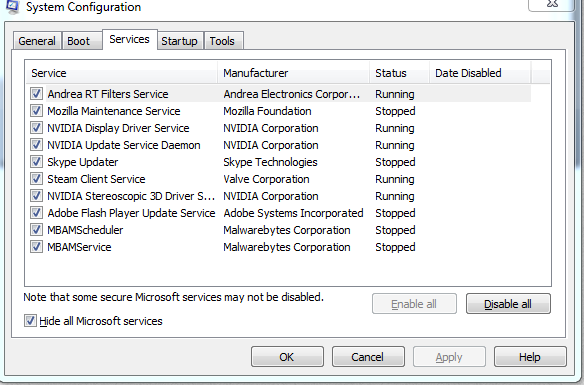Screen dimensions: 584x385
Task: Open Help for System Configuration
Action: click(x=530, y=357)
